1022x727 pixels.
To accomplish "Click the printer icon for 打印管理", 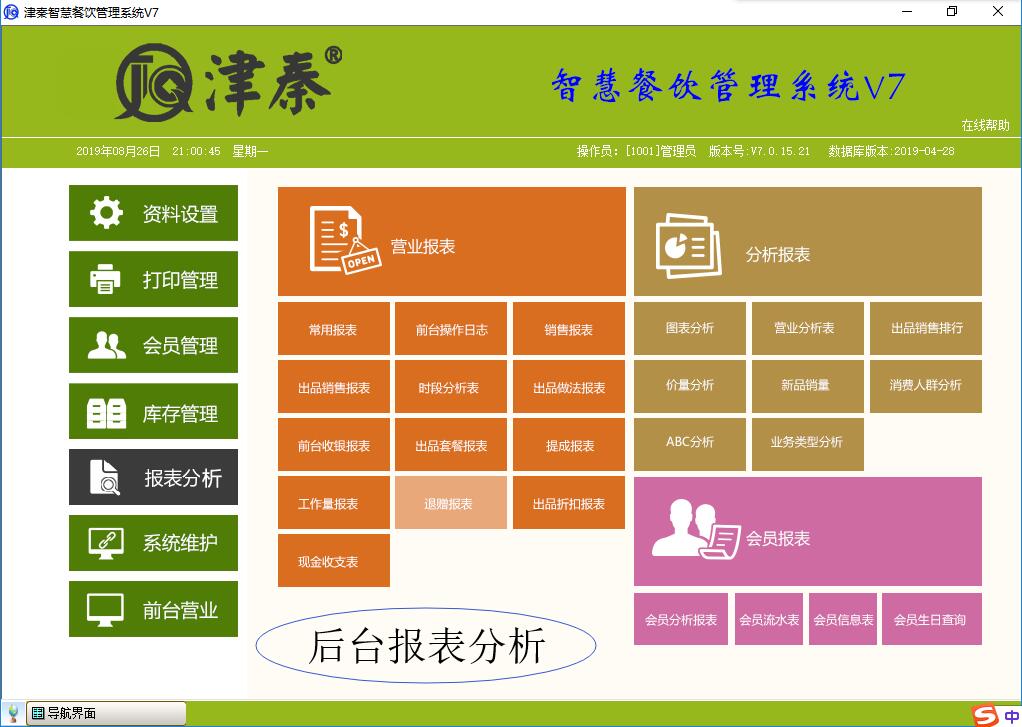I will click(106, 279).
